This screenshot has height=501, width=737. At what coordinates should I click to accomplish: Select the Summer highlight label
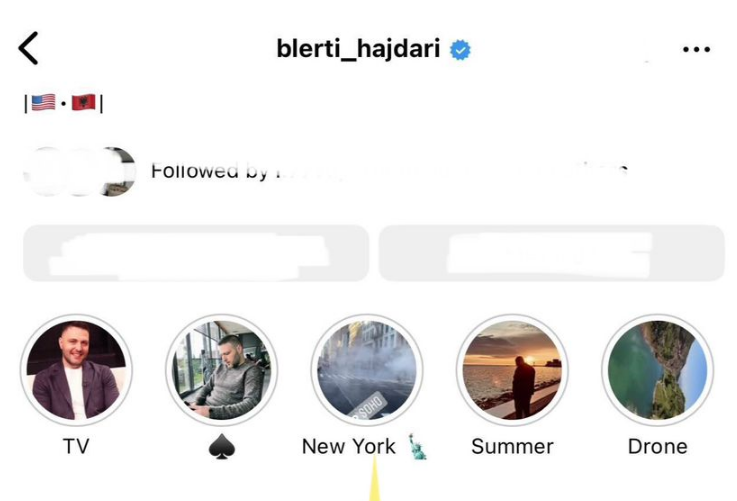click(x=512, y=446)
